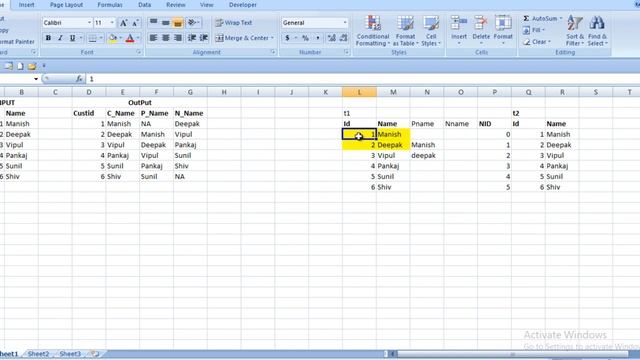Open the font name dropdown
Image resolution: width=640 pixels, height=360 pixels.
click(x=89, y=23)
